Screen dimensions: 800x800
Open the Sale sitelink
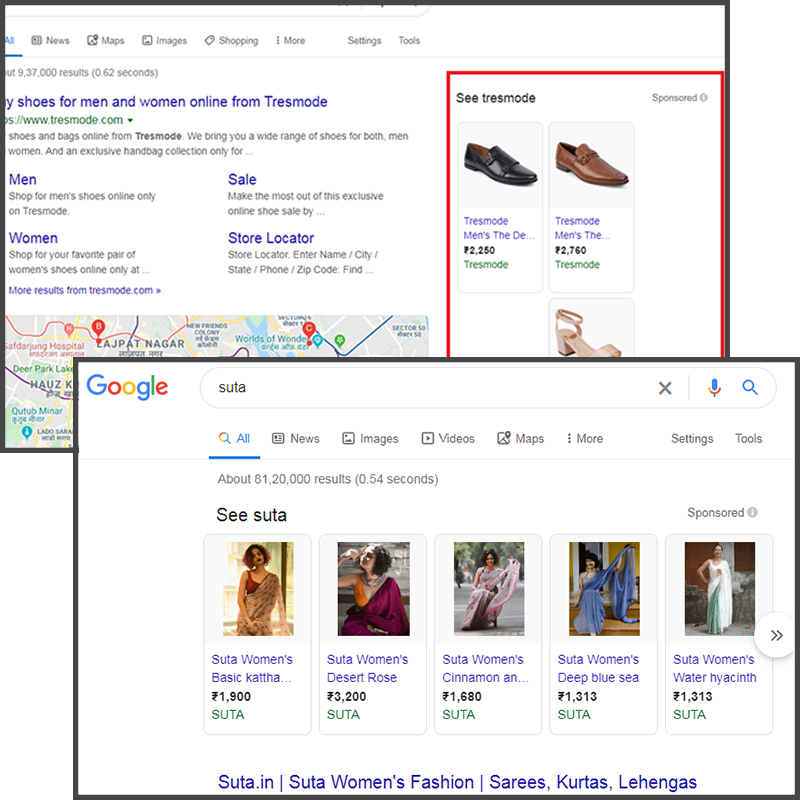[x=242, y=180]
